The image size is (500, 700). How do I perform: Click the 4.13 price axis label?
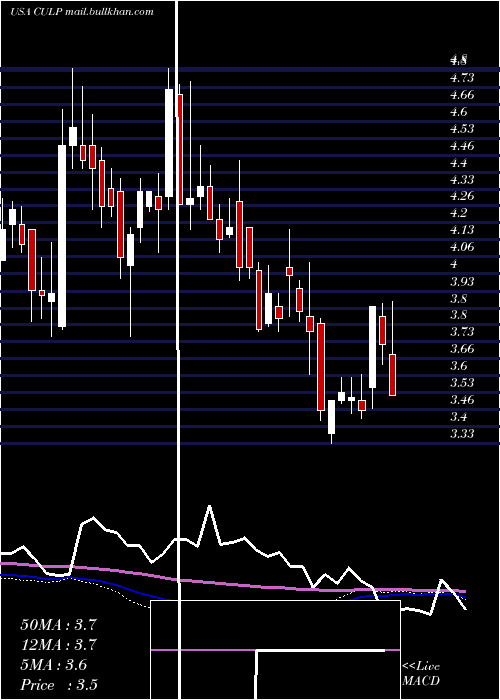point(462,230)
